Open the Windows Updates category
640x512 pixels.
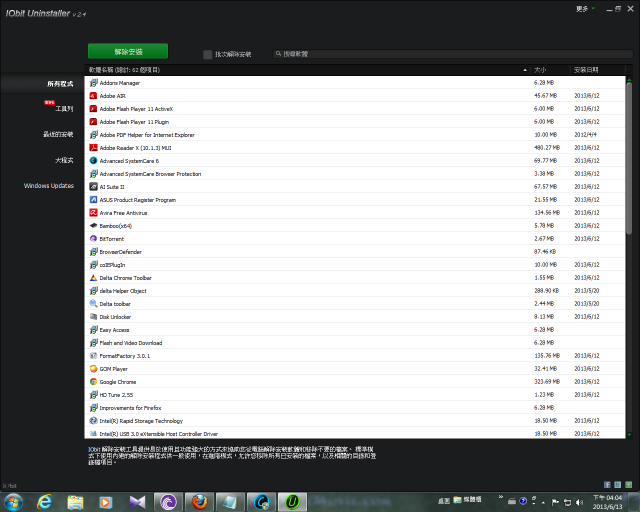[x=49, y=186]
